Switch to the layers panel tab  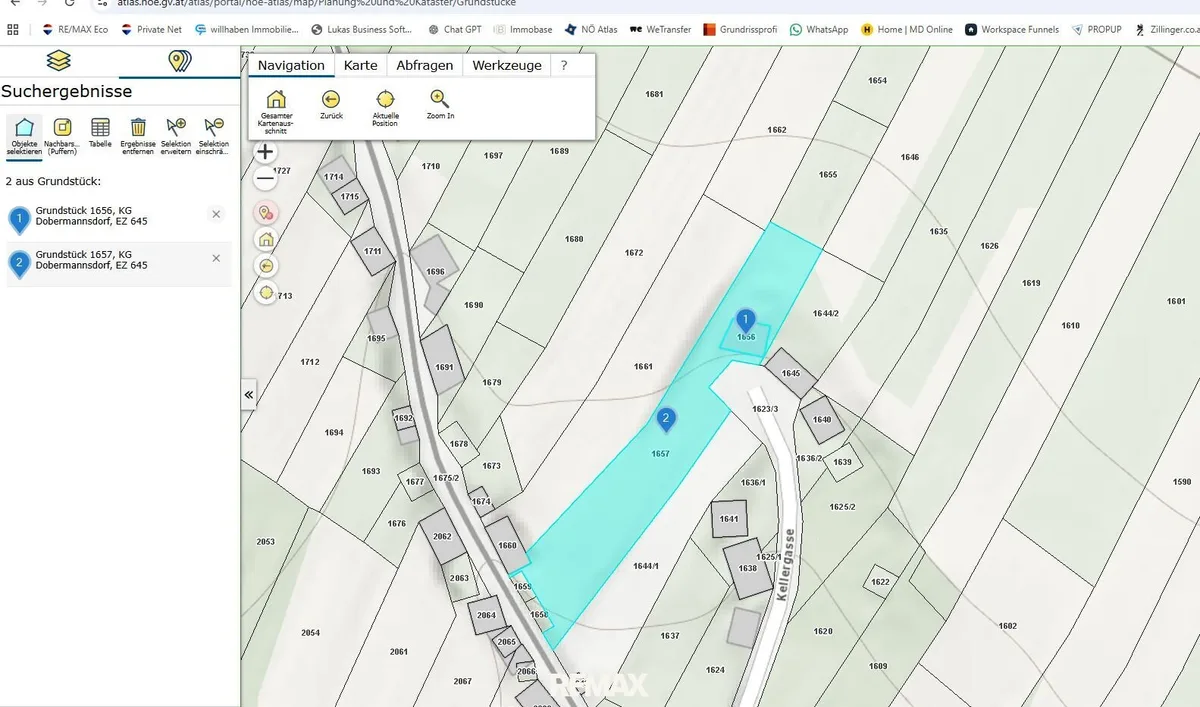tap(59, 61)
